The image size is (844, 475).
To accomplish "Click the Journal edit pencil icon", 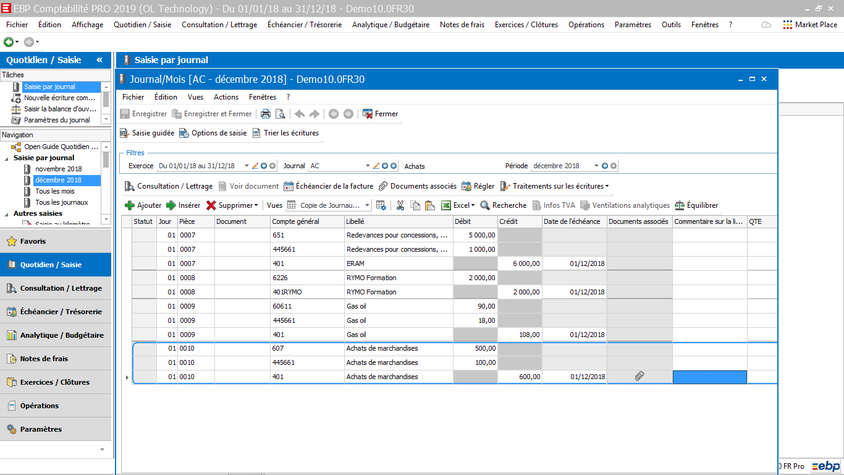I will tap(376, 166).
